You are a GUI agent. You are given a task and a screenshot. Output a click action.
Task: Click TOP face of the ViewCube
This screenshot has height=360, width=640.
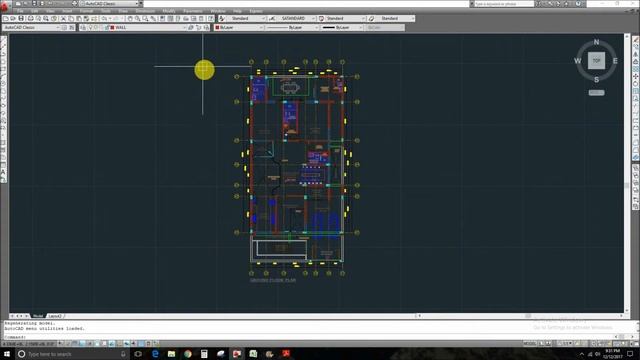pos(596,60)
